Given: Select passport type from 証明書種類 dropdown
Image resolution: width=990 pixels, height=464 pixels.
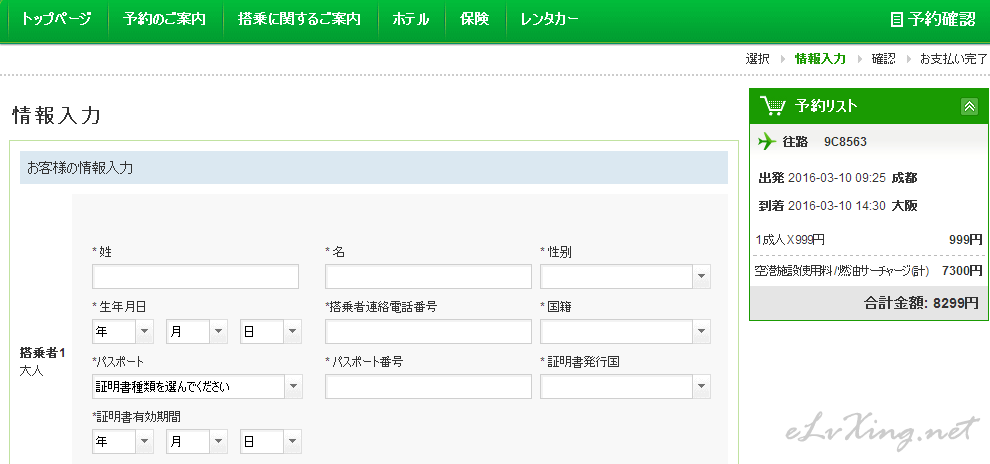Looking at the screenshot, I should [x=196, y=387].
